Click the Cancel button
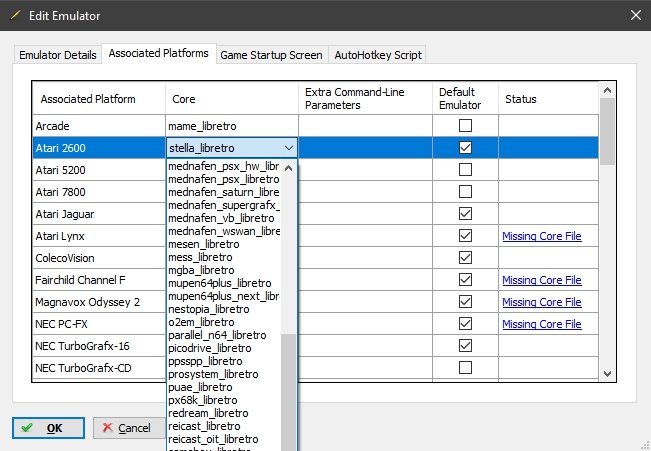The image size is (651, 451). [129, 428]
